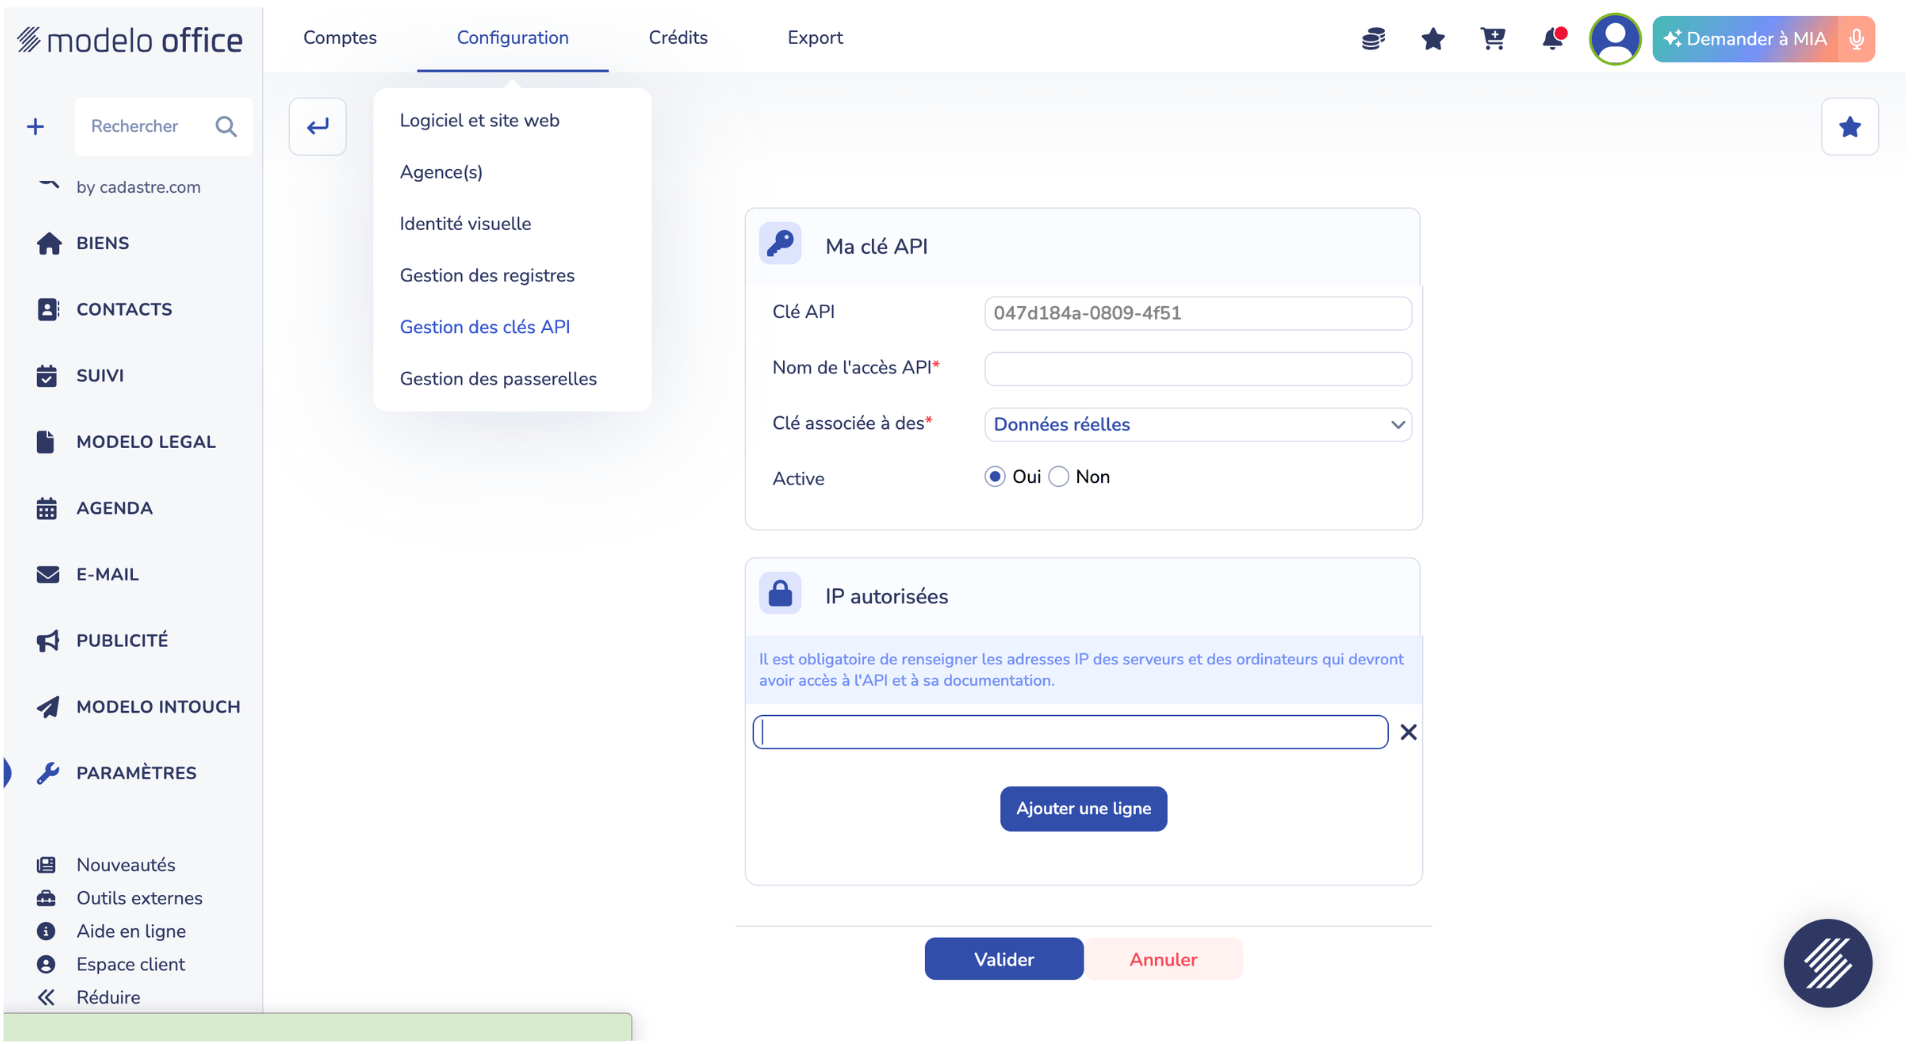Select Non for Active
1912x1044 pixels.
pyautogui.click(x=1059, y=477)
